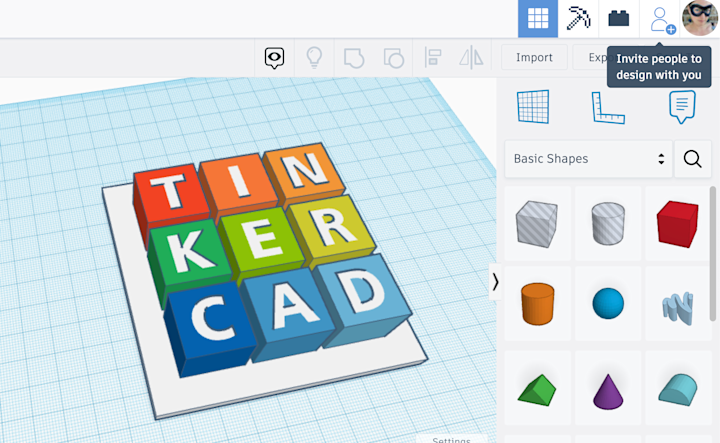Switch to the 3D design grid view
Viewport: 720px width, 443px height.
pos(538,18)
